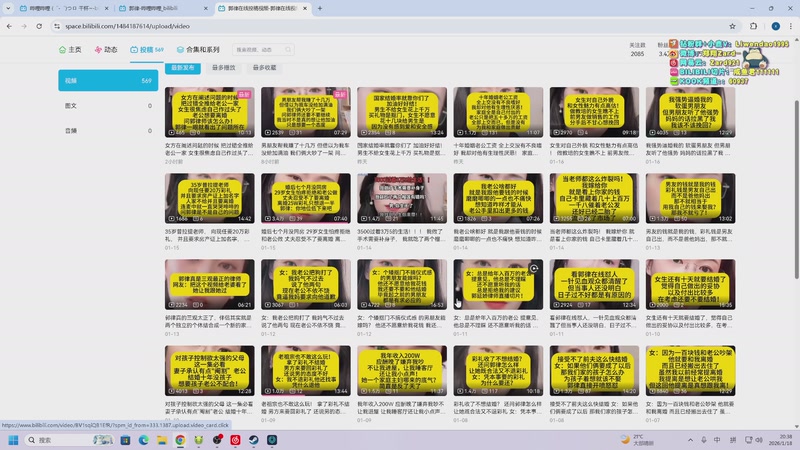Open Microsoft Edge from taskbar

point(143,440)
